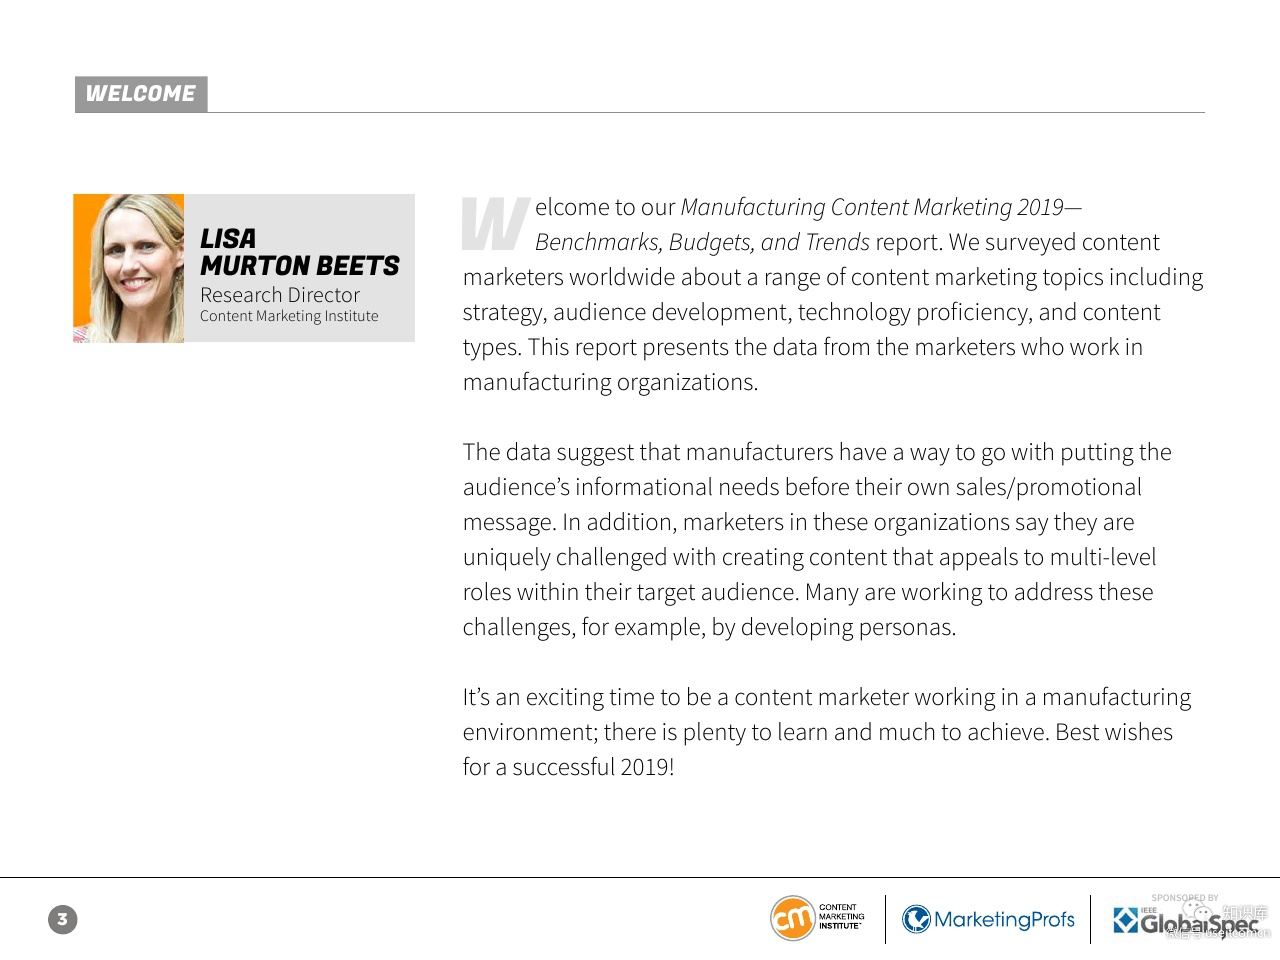Click the page number 3 badge

pos(62,919)
